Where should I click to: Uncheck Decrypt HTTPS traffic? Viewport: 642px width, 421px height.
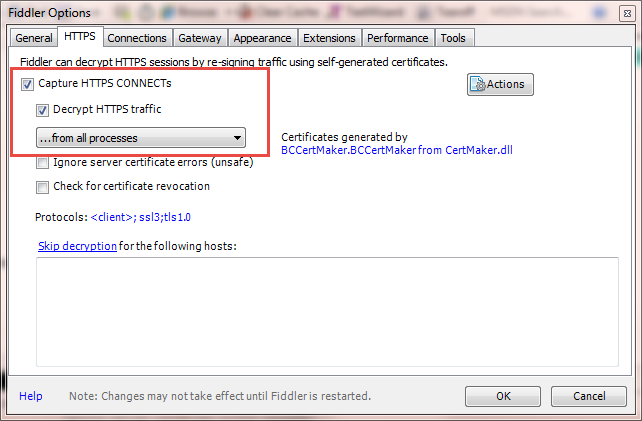(42, 110)
